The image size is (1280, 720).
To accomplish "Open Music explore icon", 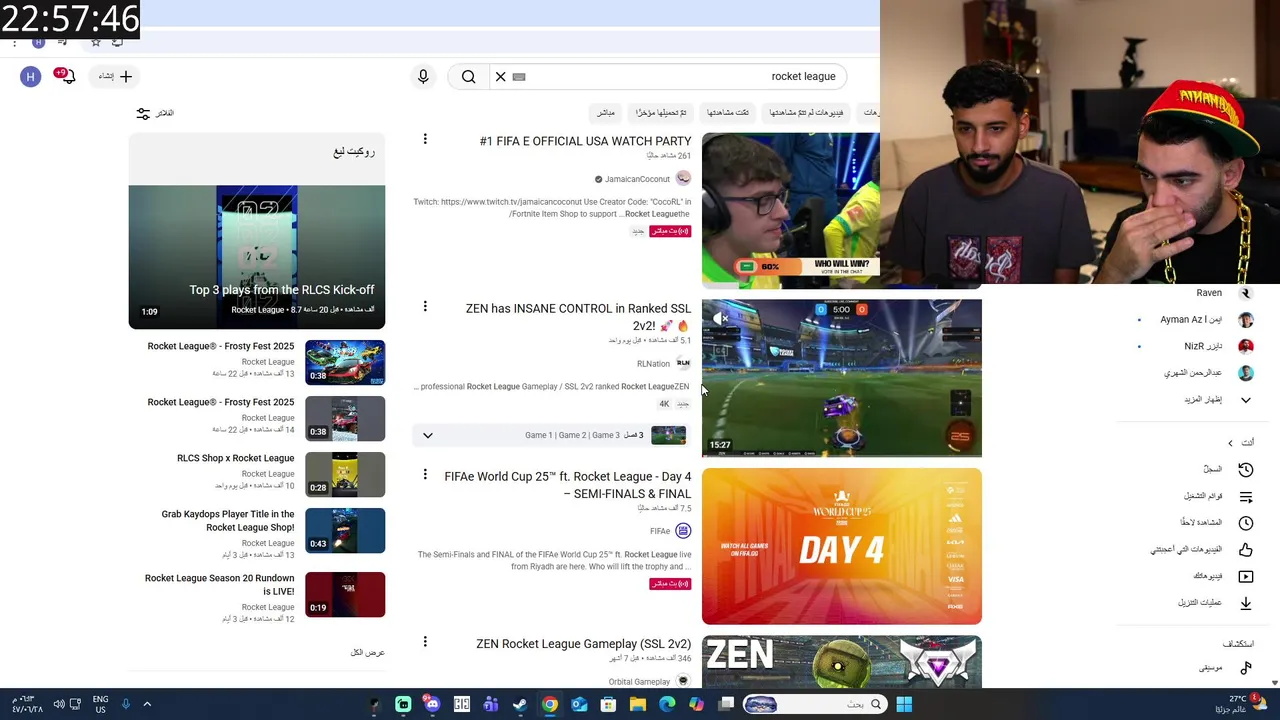I will click(x=1246, y=668).
